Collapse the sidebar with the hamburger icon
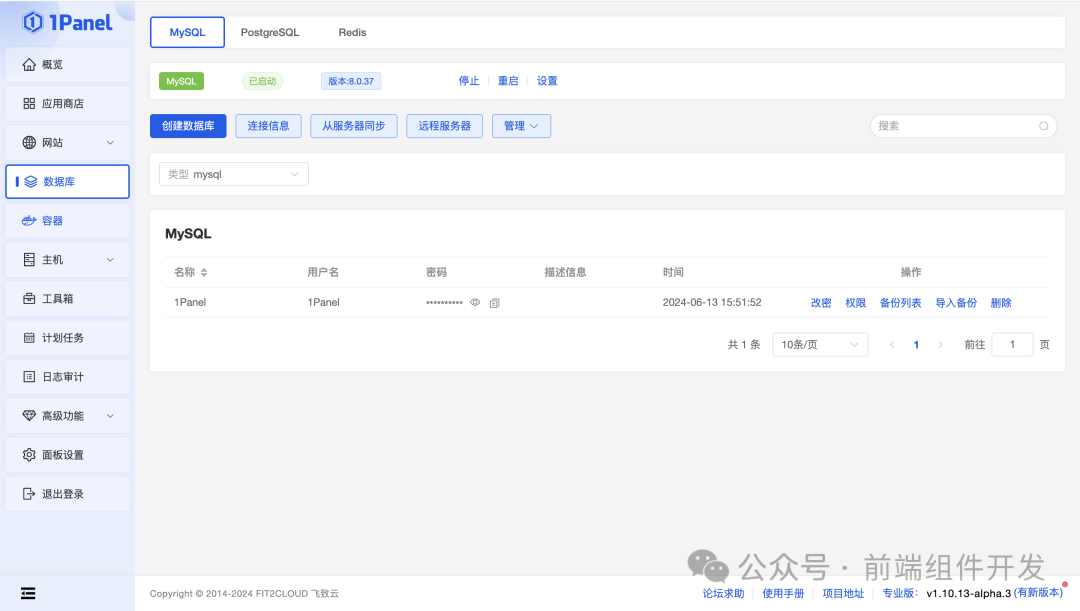 pos(28,593)
